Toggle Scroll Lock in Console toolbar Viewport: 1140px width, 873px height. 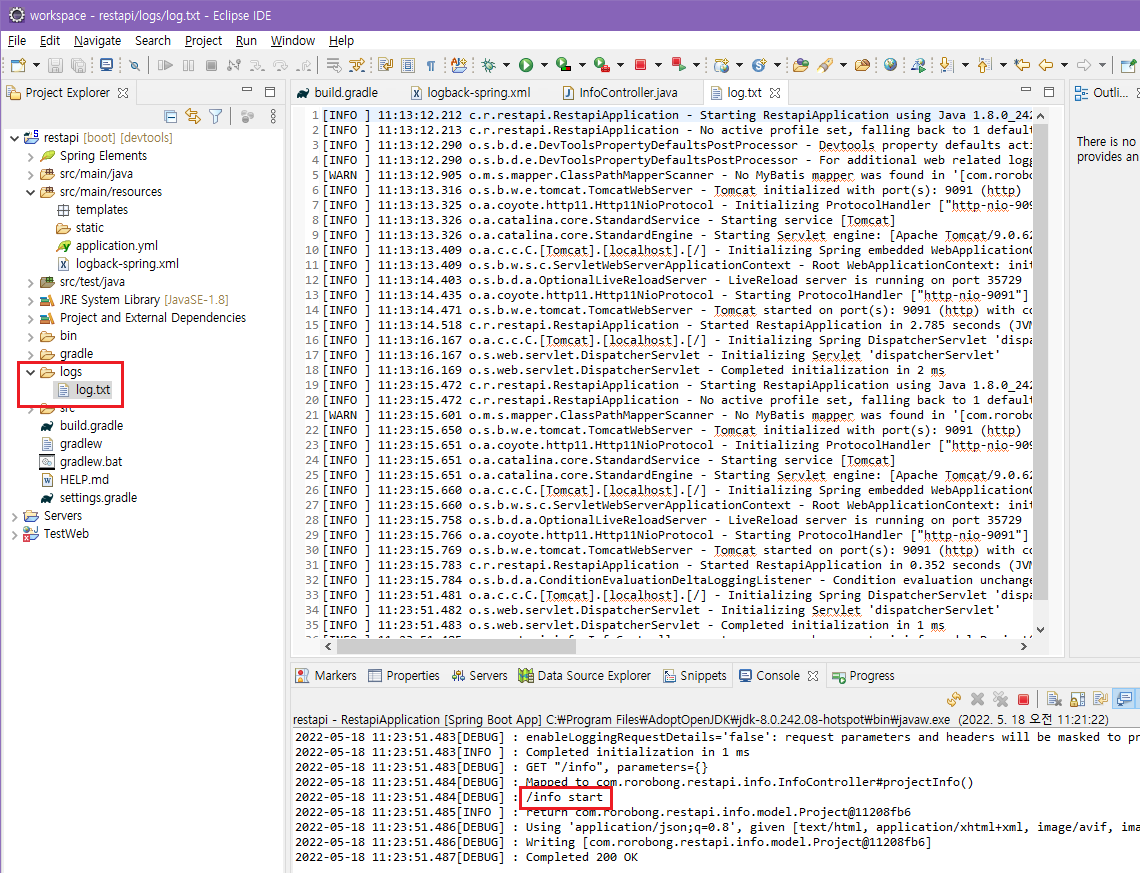tap(1077, 699)
